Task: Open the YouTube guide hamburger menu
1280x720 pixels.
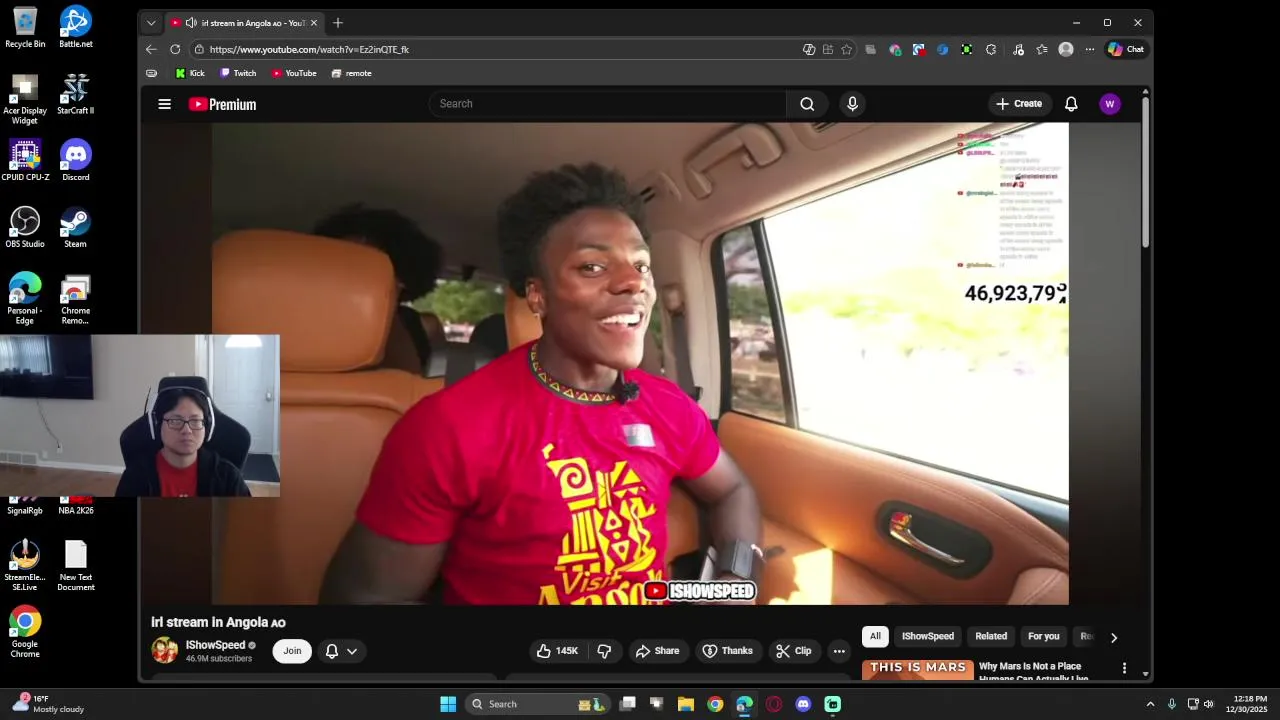Action: (164, 104)
